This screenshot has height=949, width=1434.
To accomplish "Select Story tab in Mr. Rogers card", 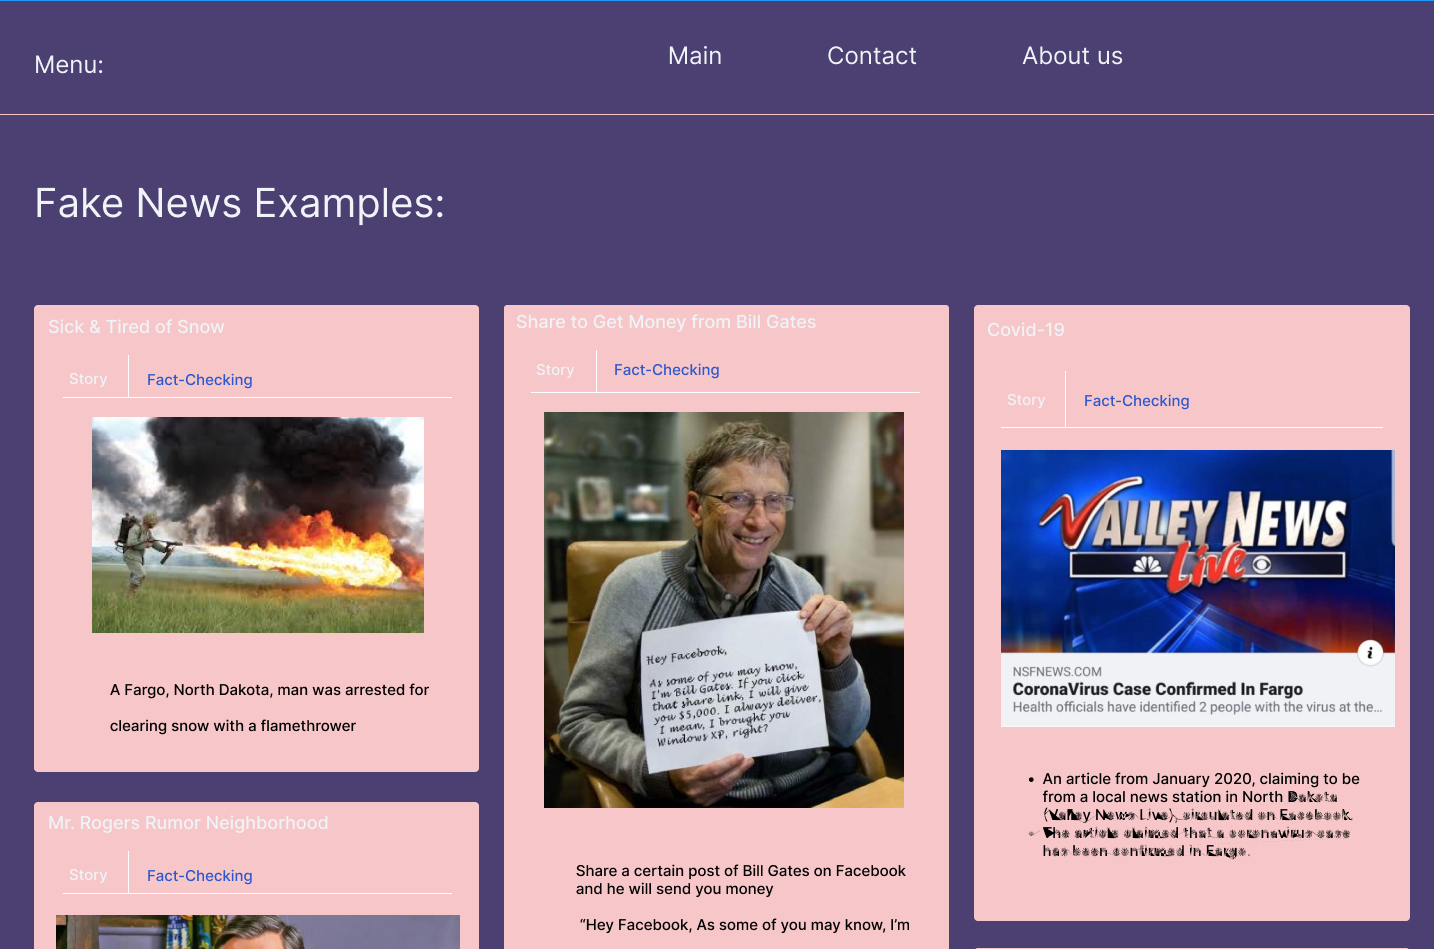I will [88, 875].
